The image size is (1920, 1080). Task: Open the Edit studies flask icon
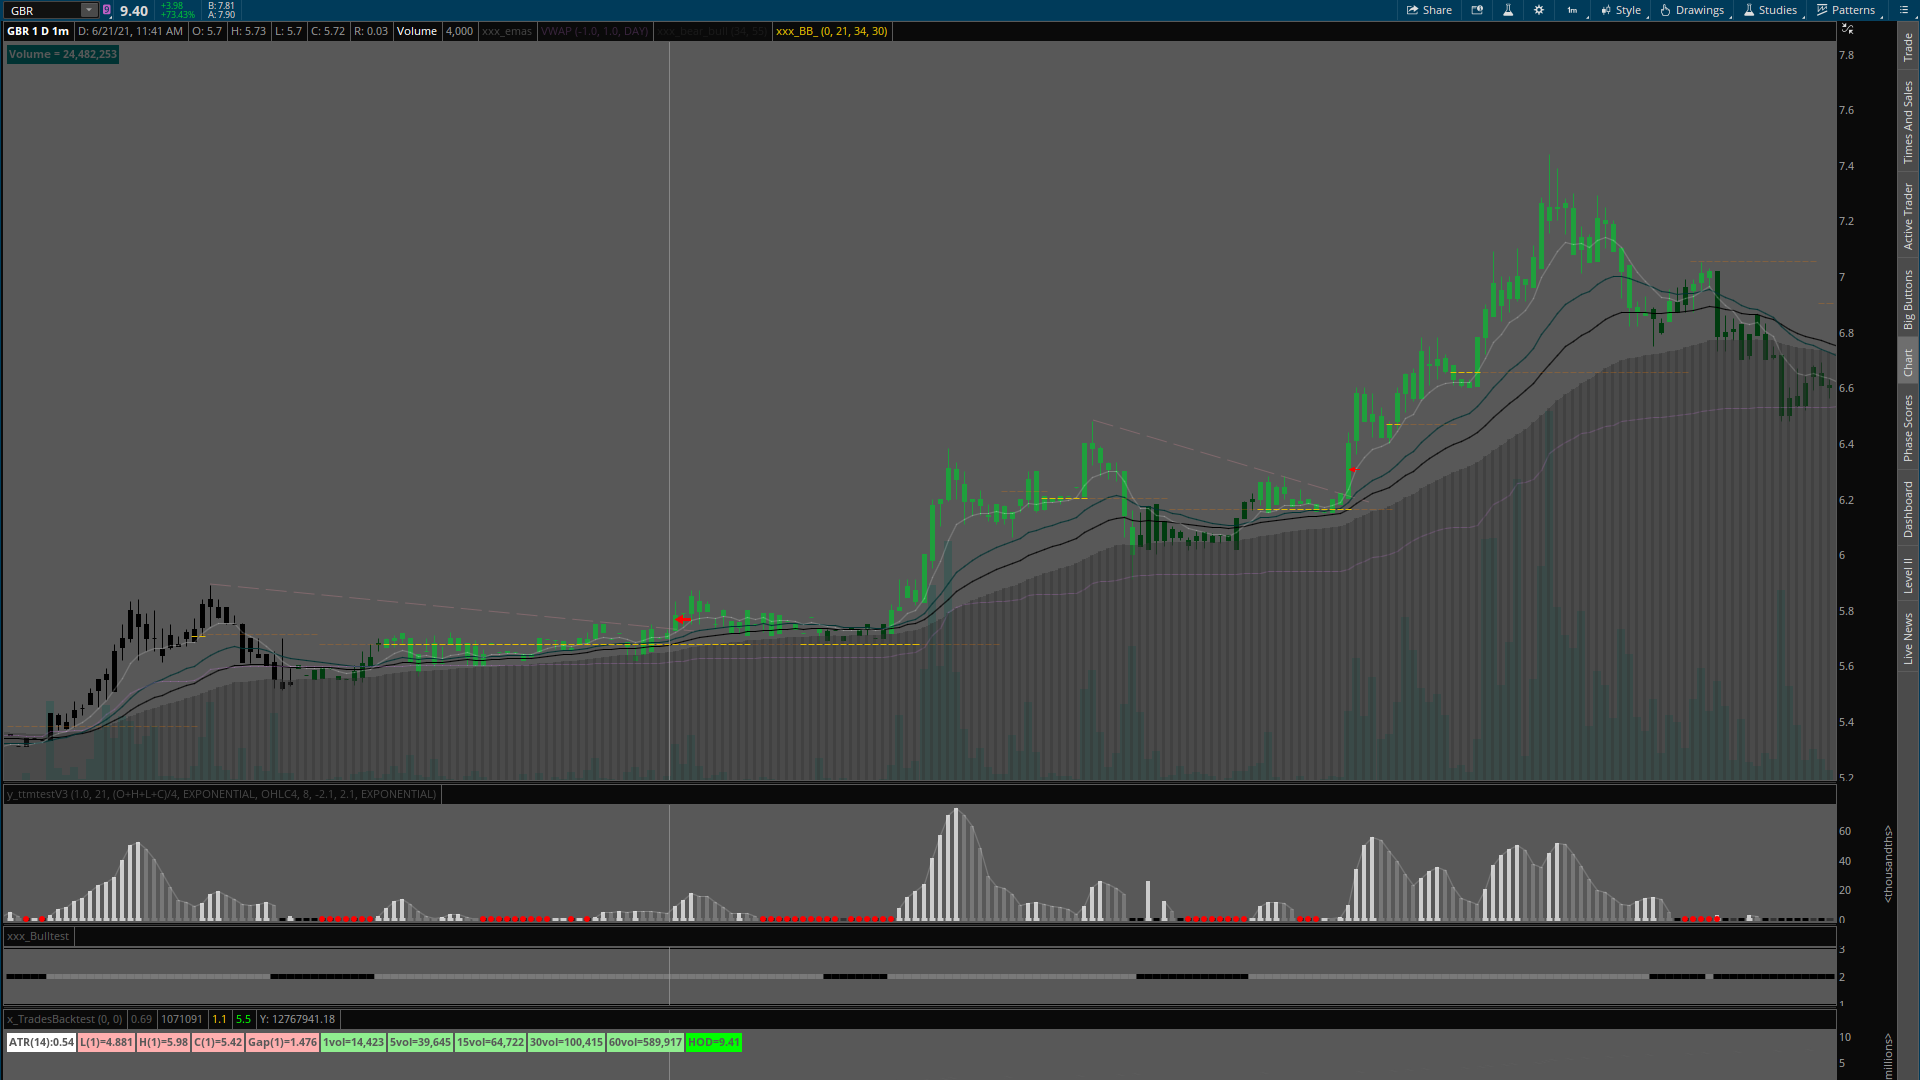(x=1508, y=10)
